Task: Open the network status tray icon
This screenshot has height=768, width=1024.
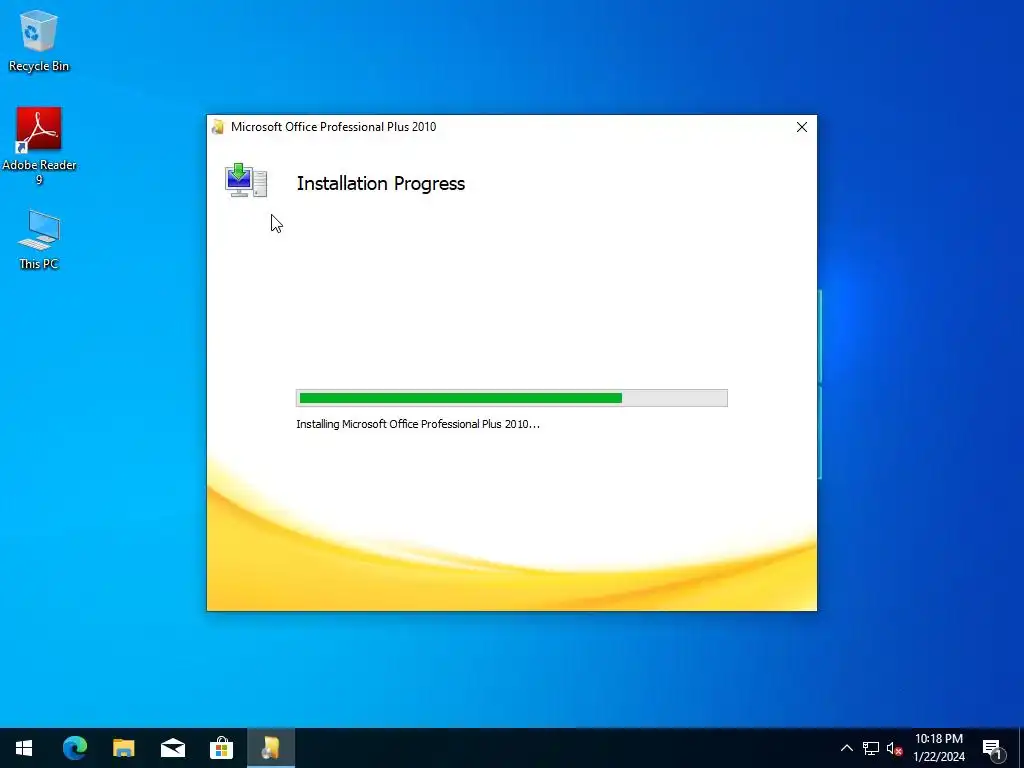Action: [x=871, y=748]
